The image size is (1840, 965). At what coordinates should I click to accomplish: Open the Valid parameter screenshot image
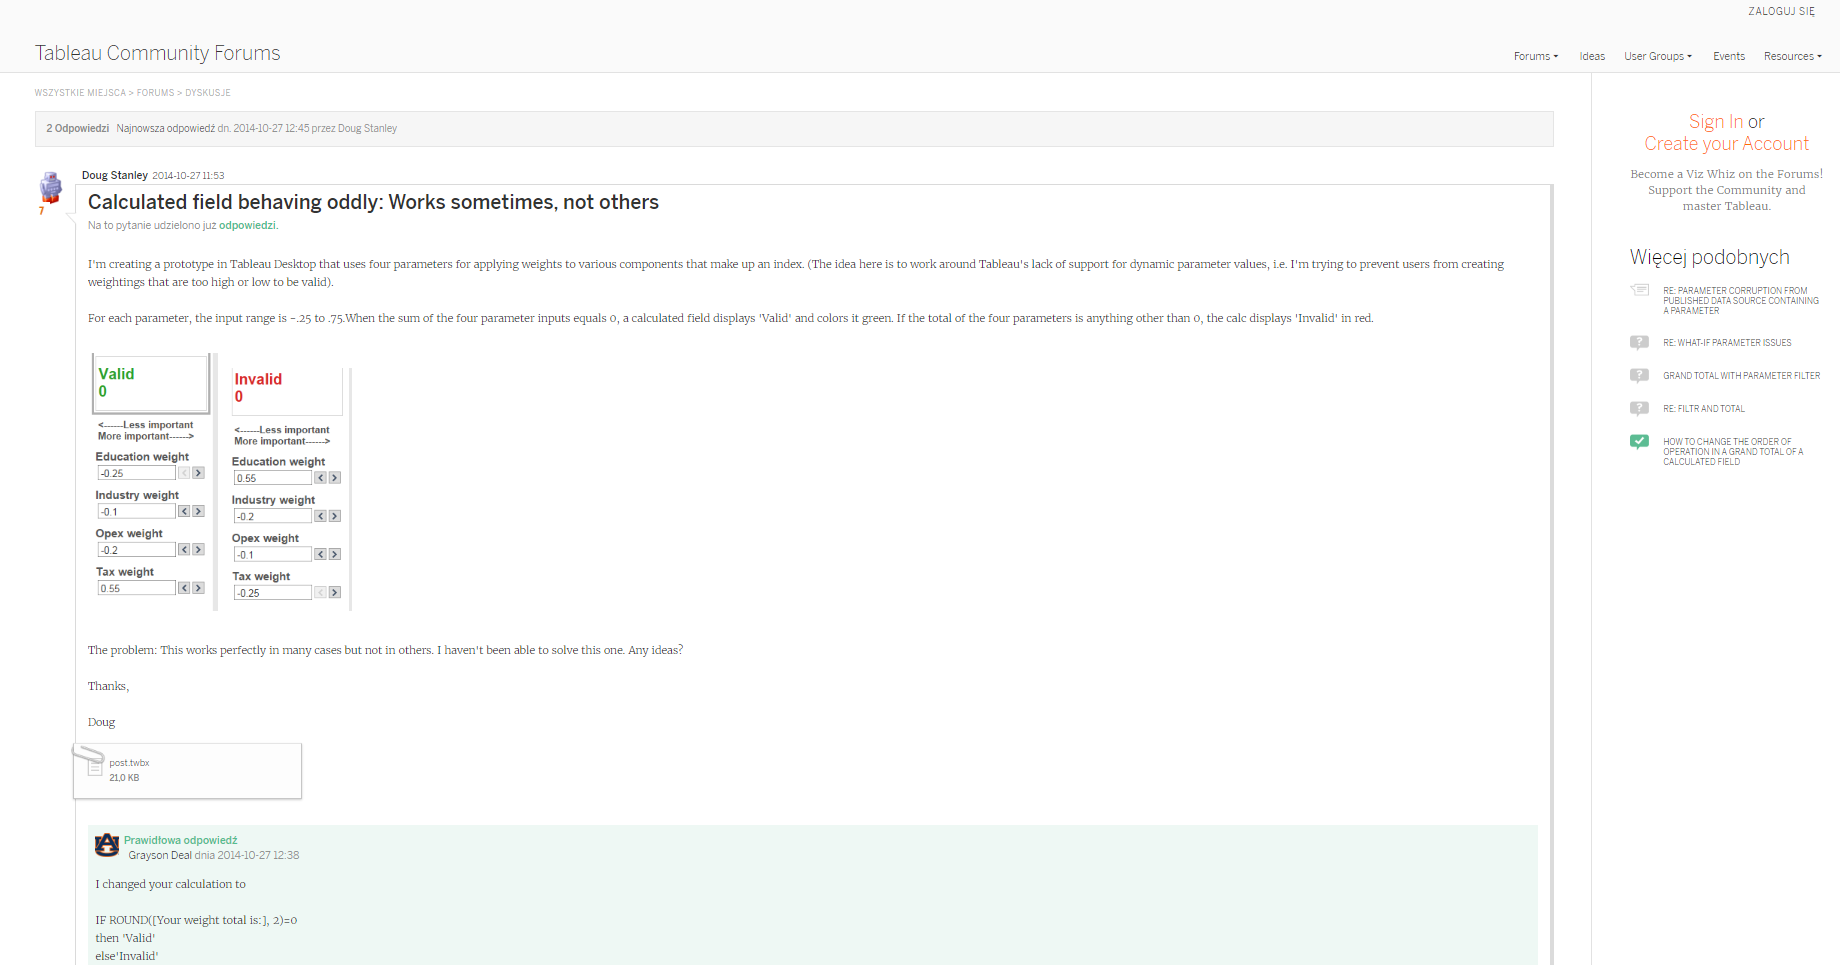click(x=151, y=481)
